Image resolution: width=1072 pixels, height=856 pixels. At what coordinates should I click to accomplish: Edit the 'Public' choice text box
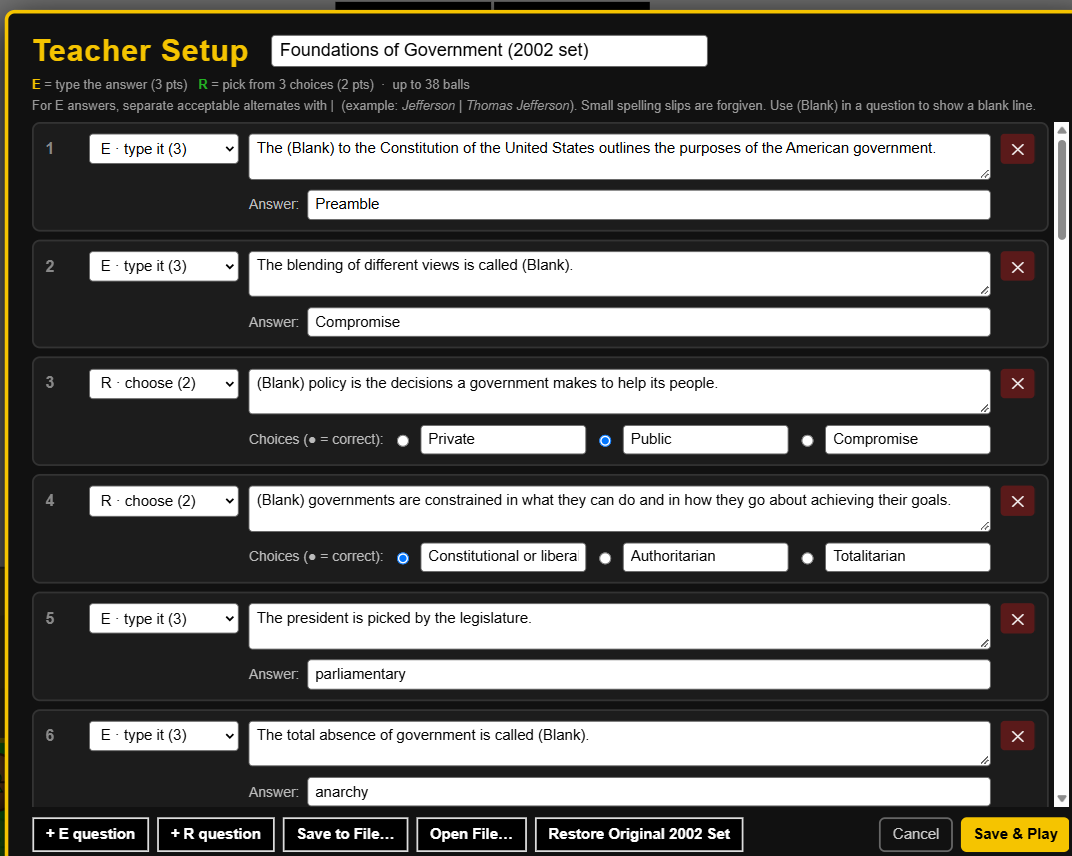click(706, 440)
